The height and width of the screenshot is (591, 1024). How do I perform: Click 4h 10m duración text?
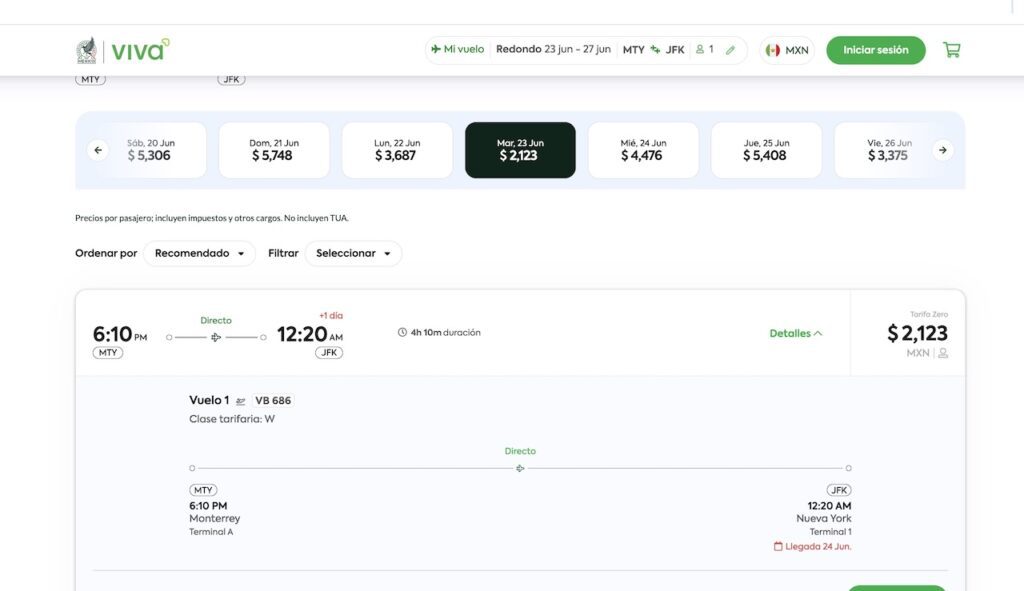[445, 332]
